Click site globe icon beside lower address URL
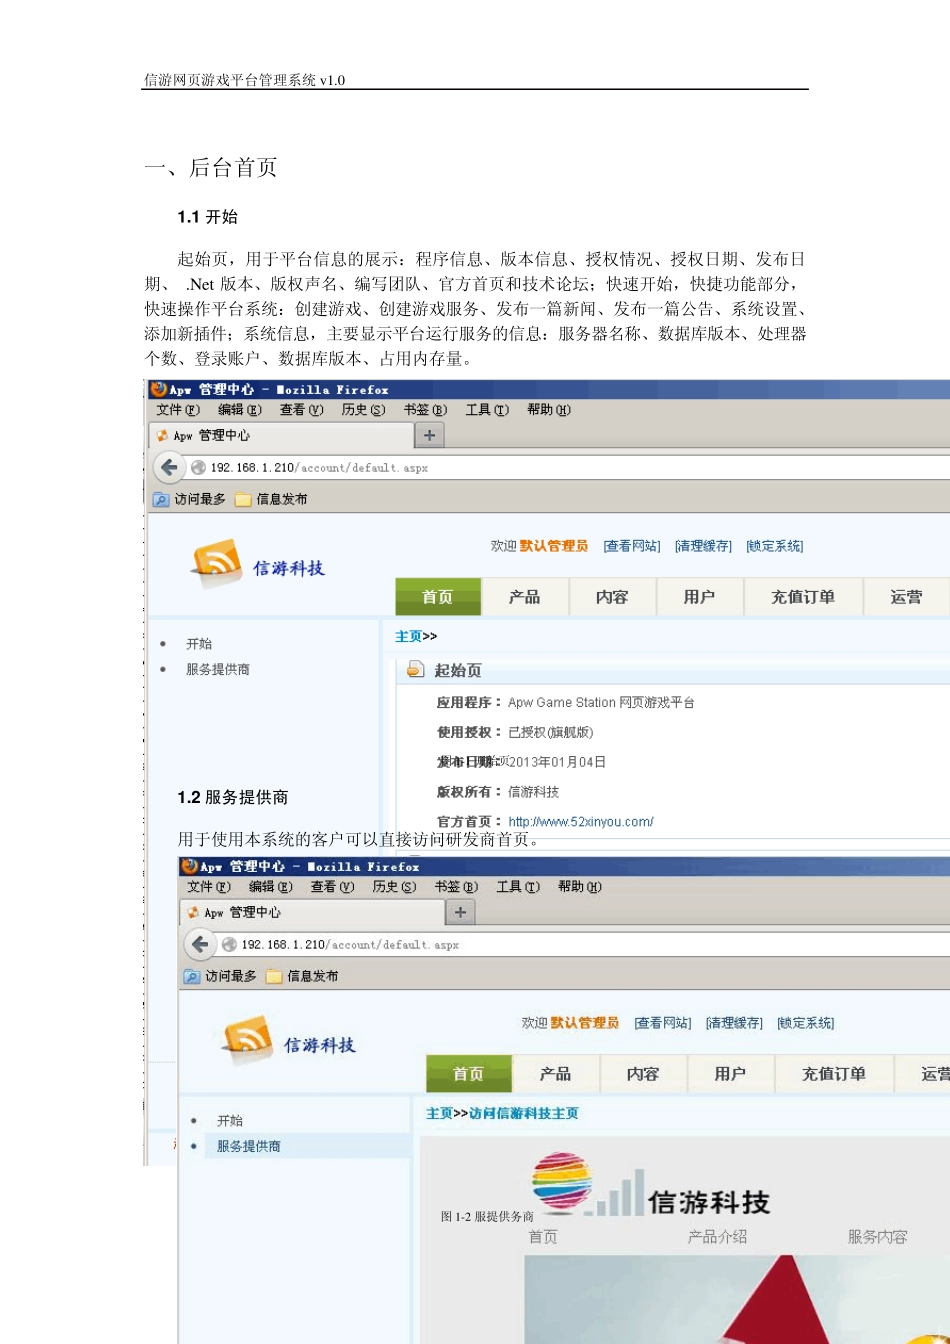The image size is (950, 1344). pyautogui.click(x=229, y=944)
